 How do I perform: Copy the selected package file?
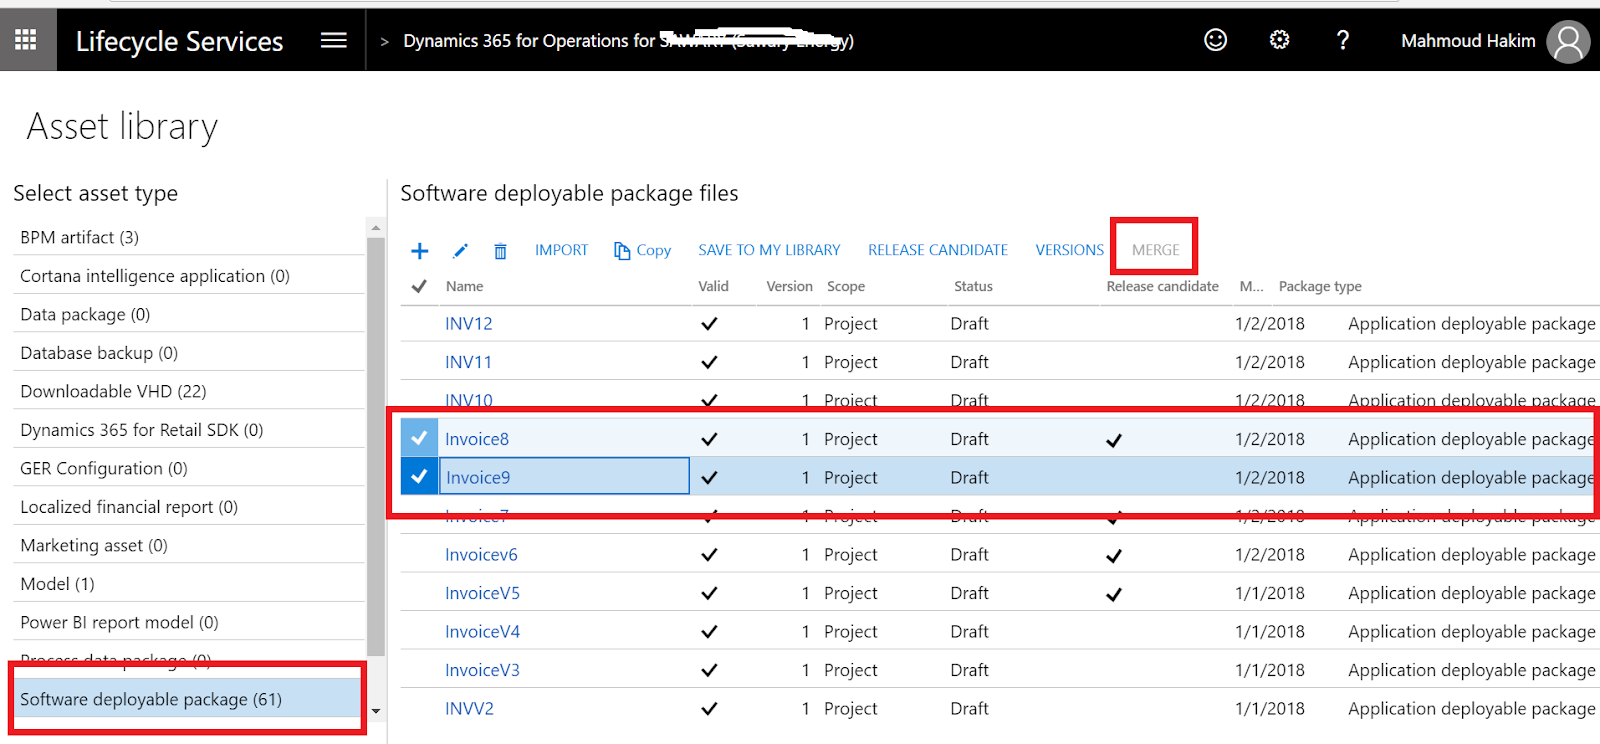[x=642, y=250]
